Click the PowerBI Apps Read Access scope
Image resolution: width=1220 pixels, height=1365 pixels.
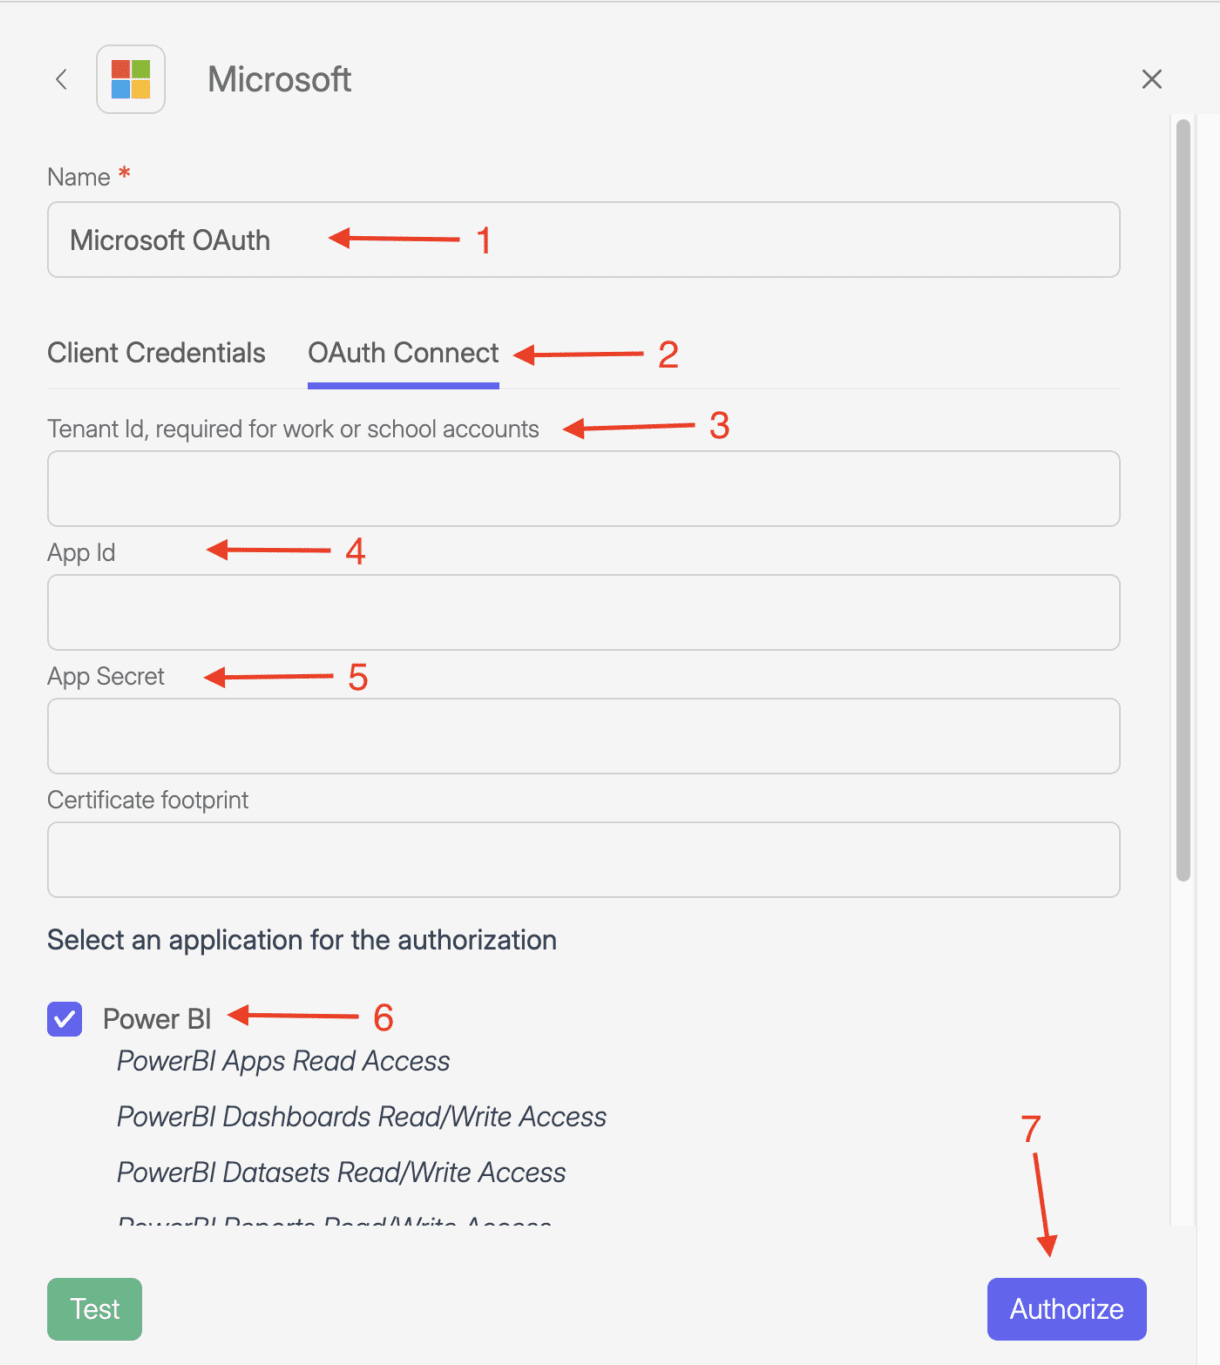[283, 1061]
